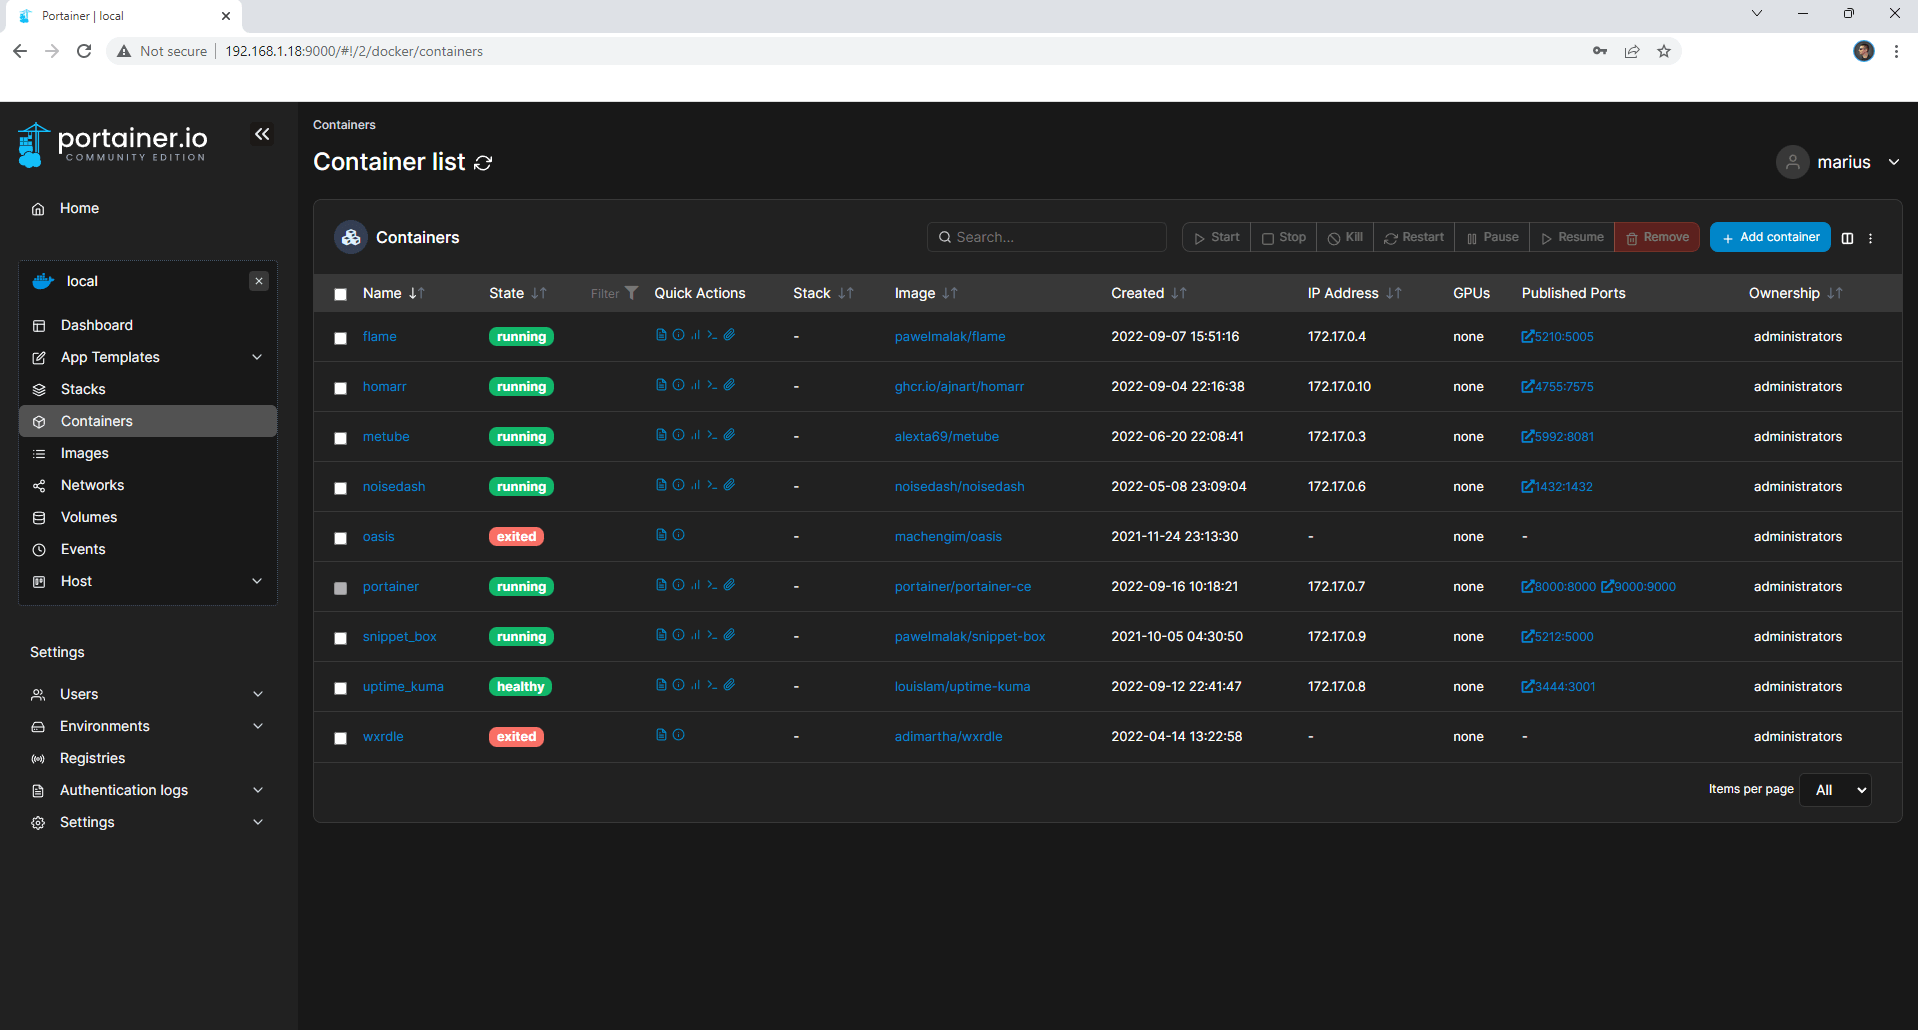
Task: Open stats for the metube container
Action: click(695, 435)
